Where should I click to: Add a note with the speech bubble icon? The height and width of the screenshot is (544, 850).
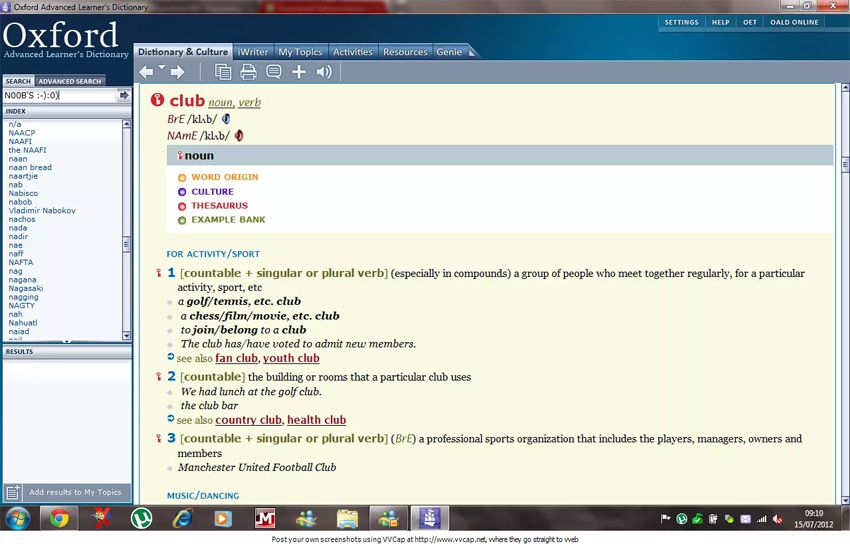coord(274,72)
